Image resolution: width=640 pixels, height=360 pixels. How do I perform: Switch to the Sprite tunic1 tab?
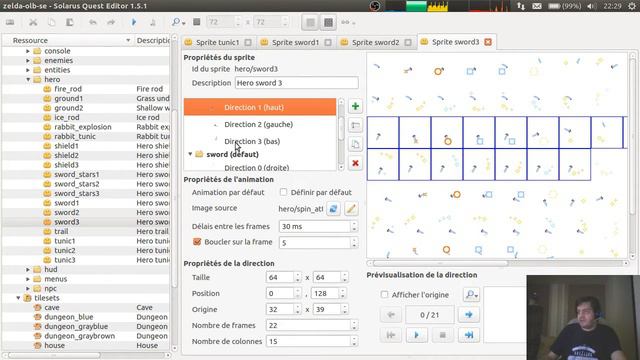pos(218,42)
